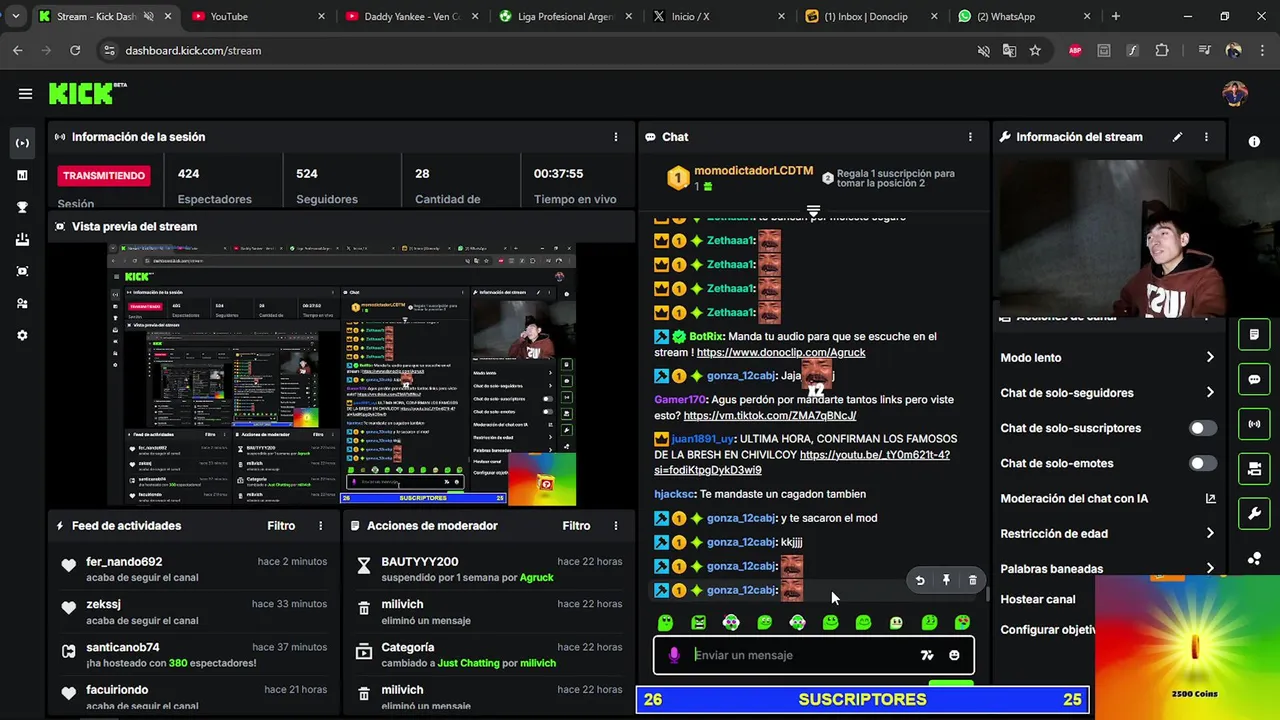Image resolution: width=1280 pixels, height=720 pixels.
Task: Open the youtu.be link from juan1891_uy
Action: [802, 462]
